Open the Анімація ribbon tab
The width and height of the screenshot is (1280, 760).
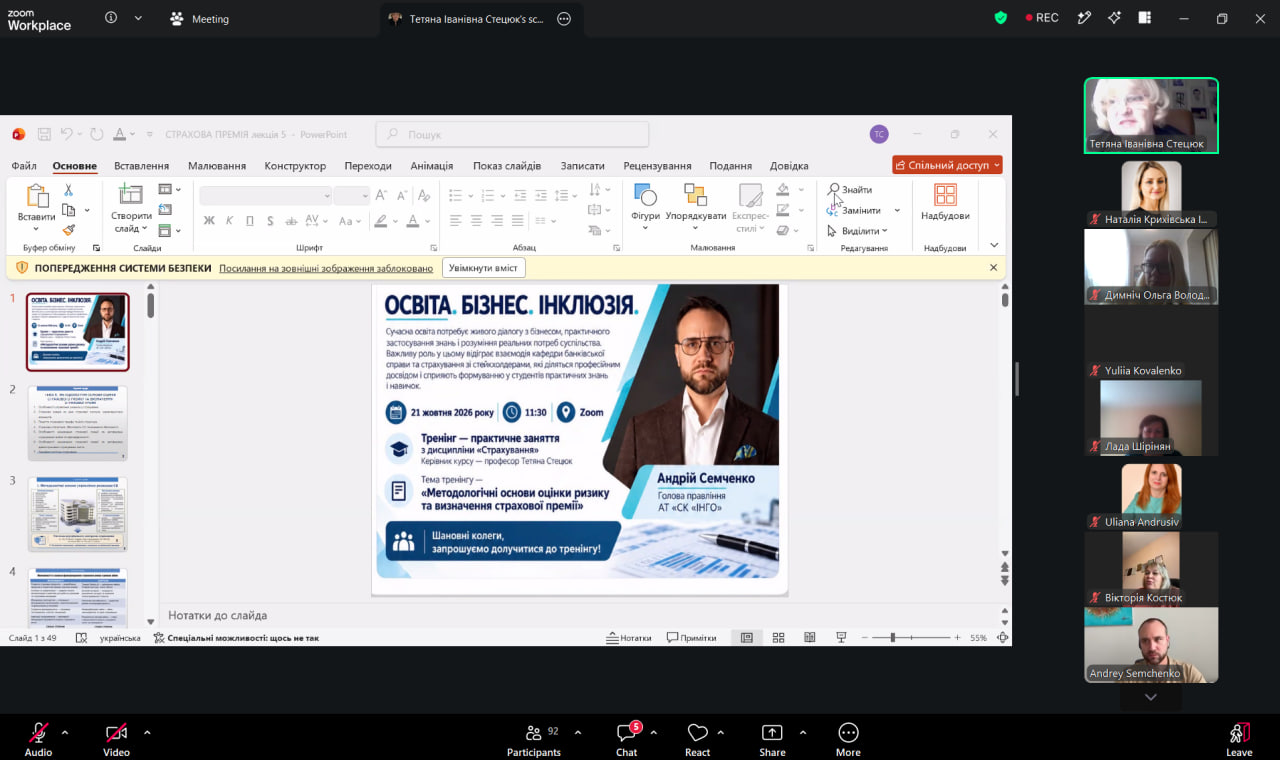tap(431, 166)
